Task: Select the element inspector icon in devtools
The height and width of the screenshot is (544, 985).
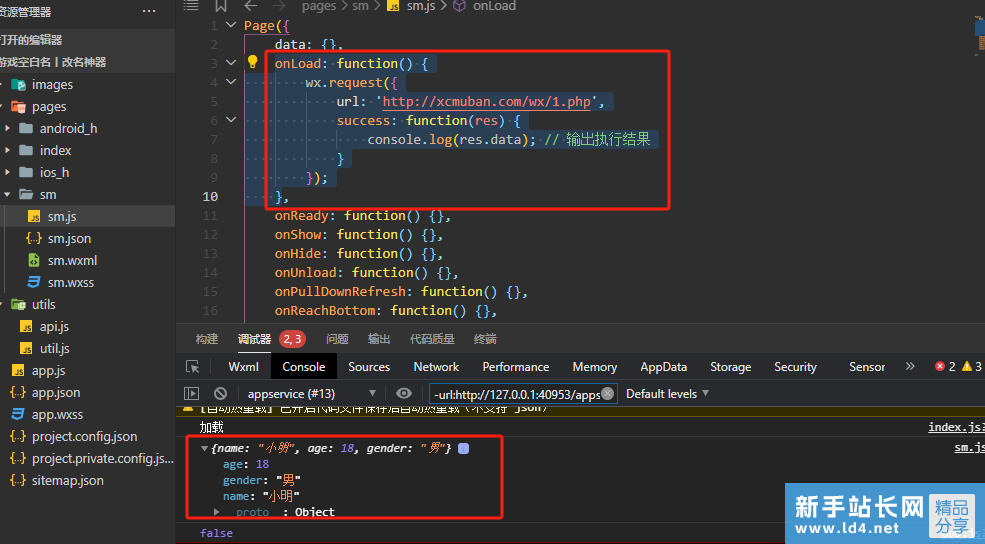Action: (x=193, y=367)
